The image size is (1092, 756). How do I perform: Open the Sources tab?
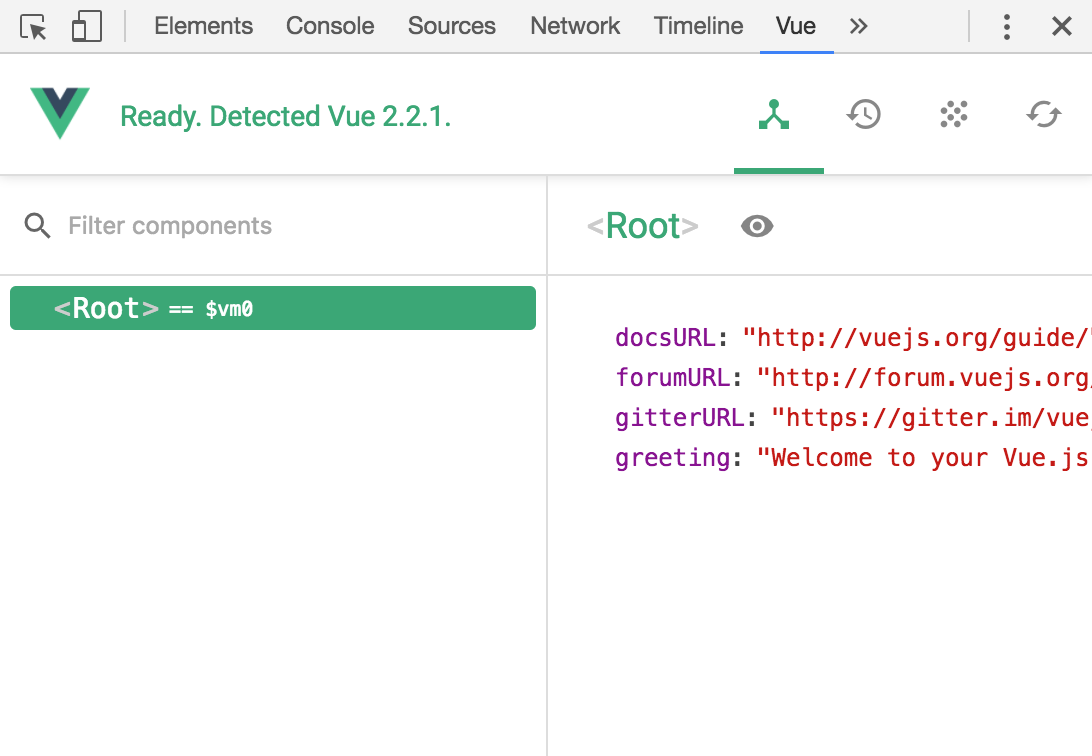coord(452,26)
